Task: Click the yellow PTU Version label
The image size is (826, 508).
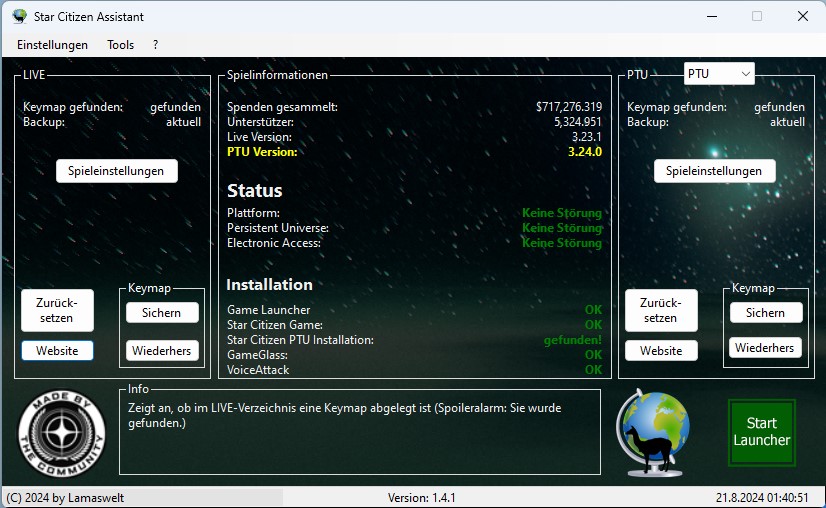Action: pos(262,152)
